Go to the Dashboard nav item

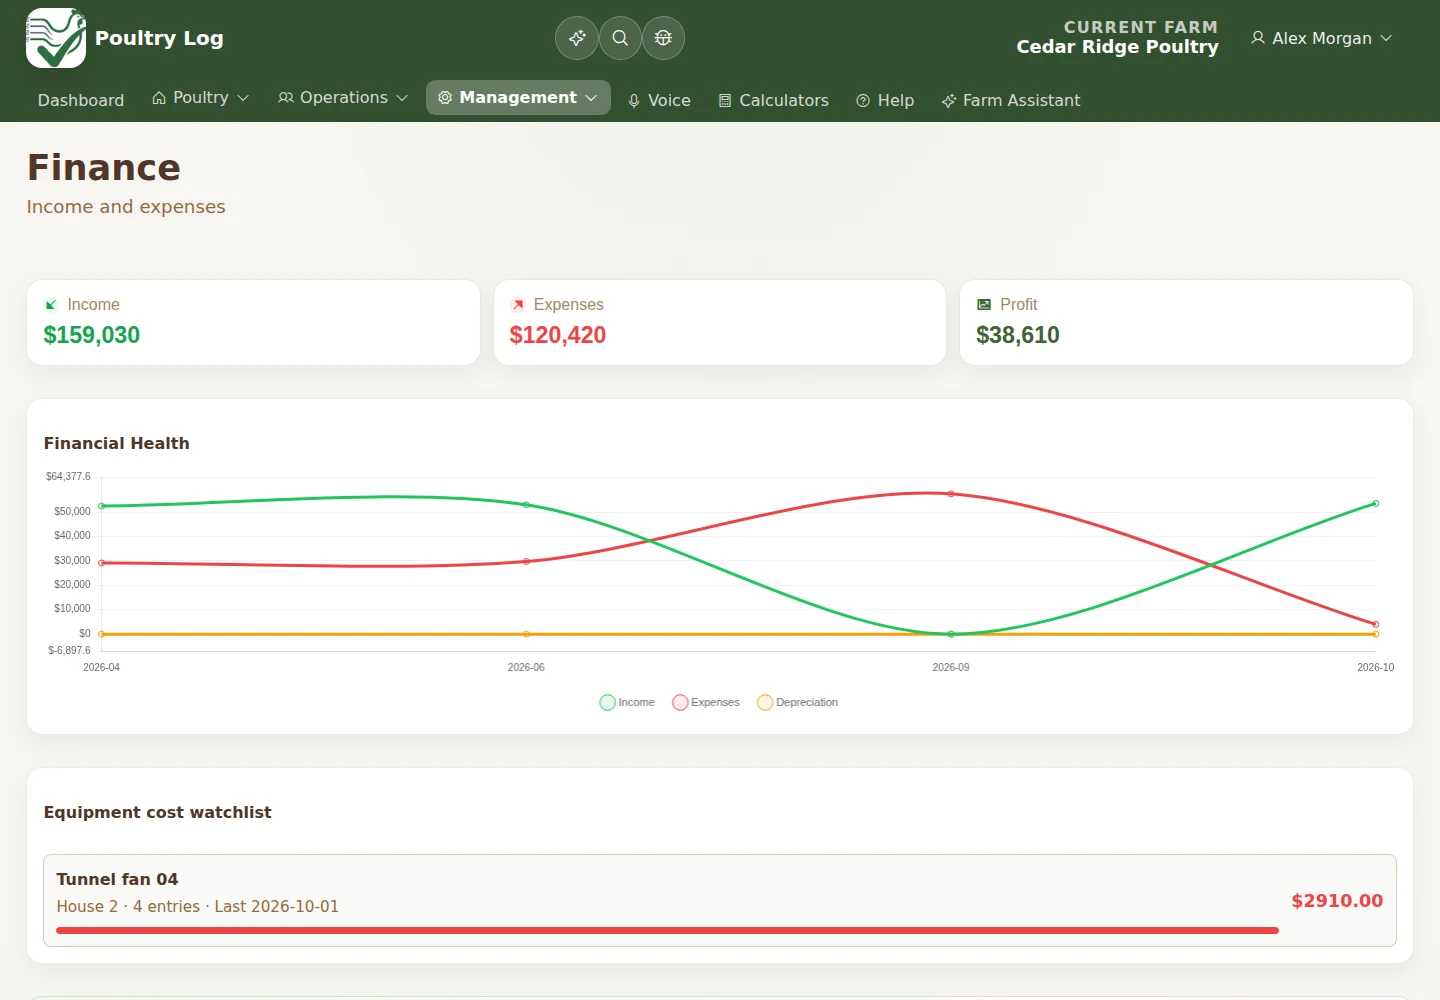81,101
